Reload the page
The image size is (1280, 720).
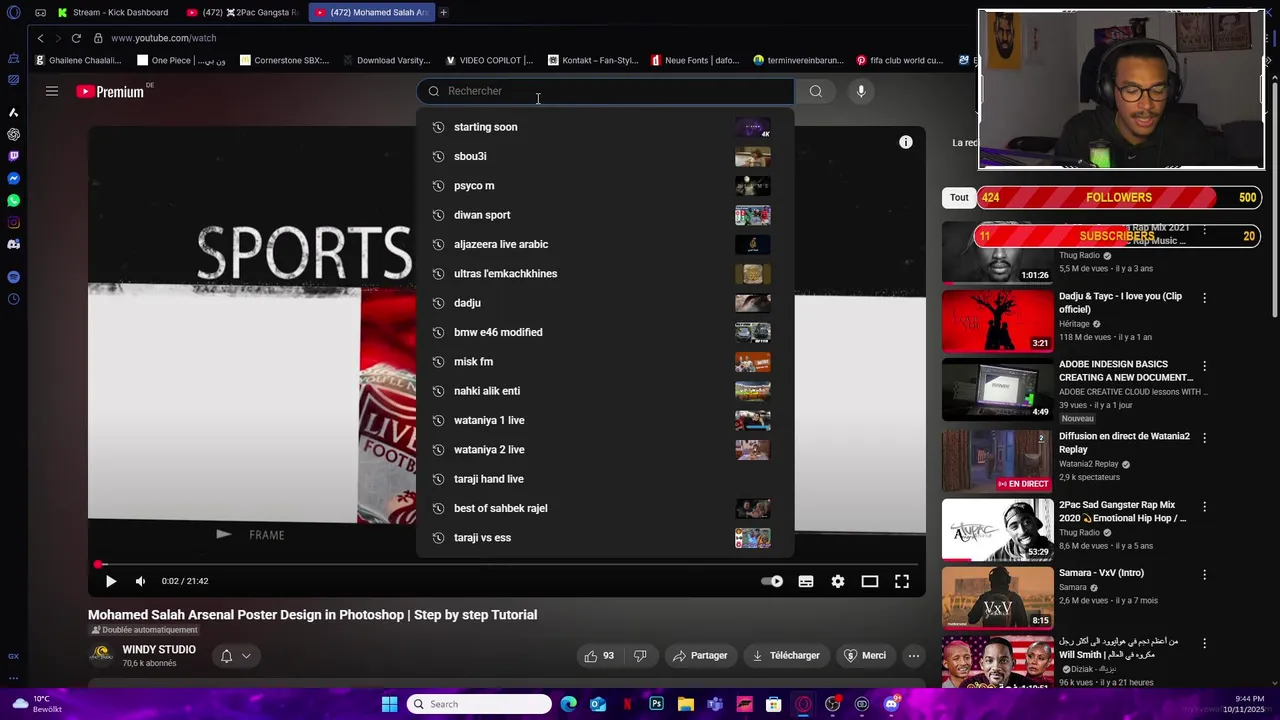point(76,38)
